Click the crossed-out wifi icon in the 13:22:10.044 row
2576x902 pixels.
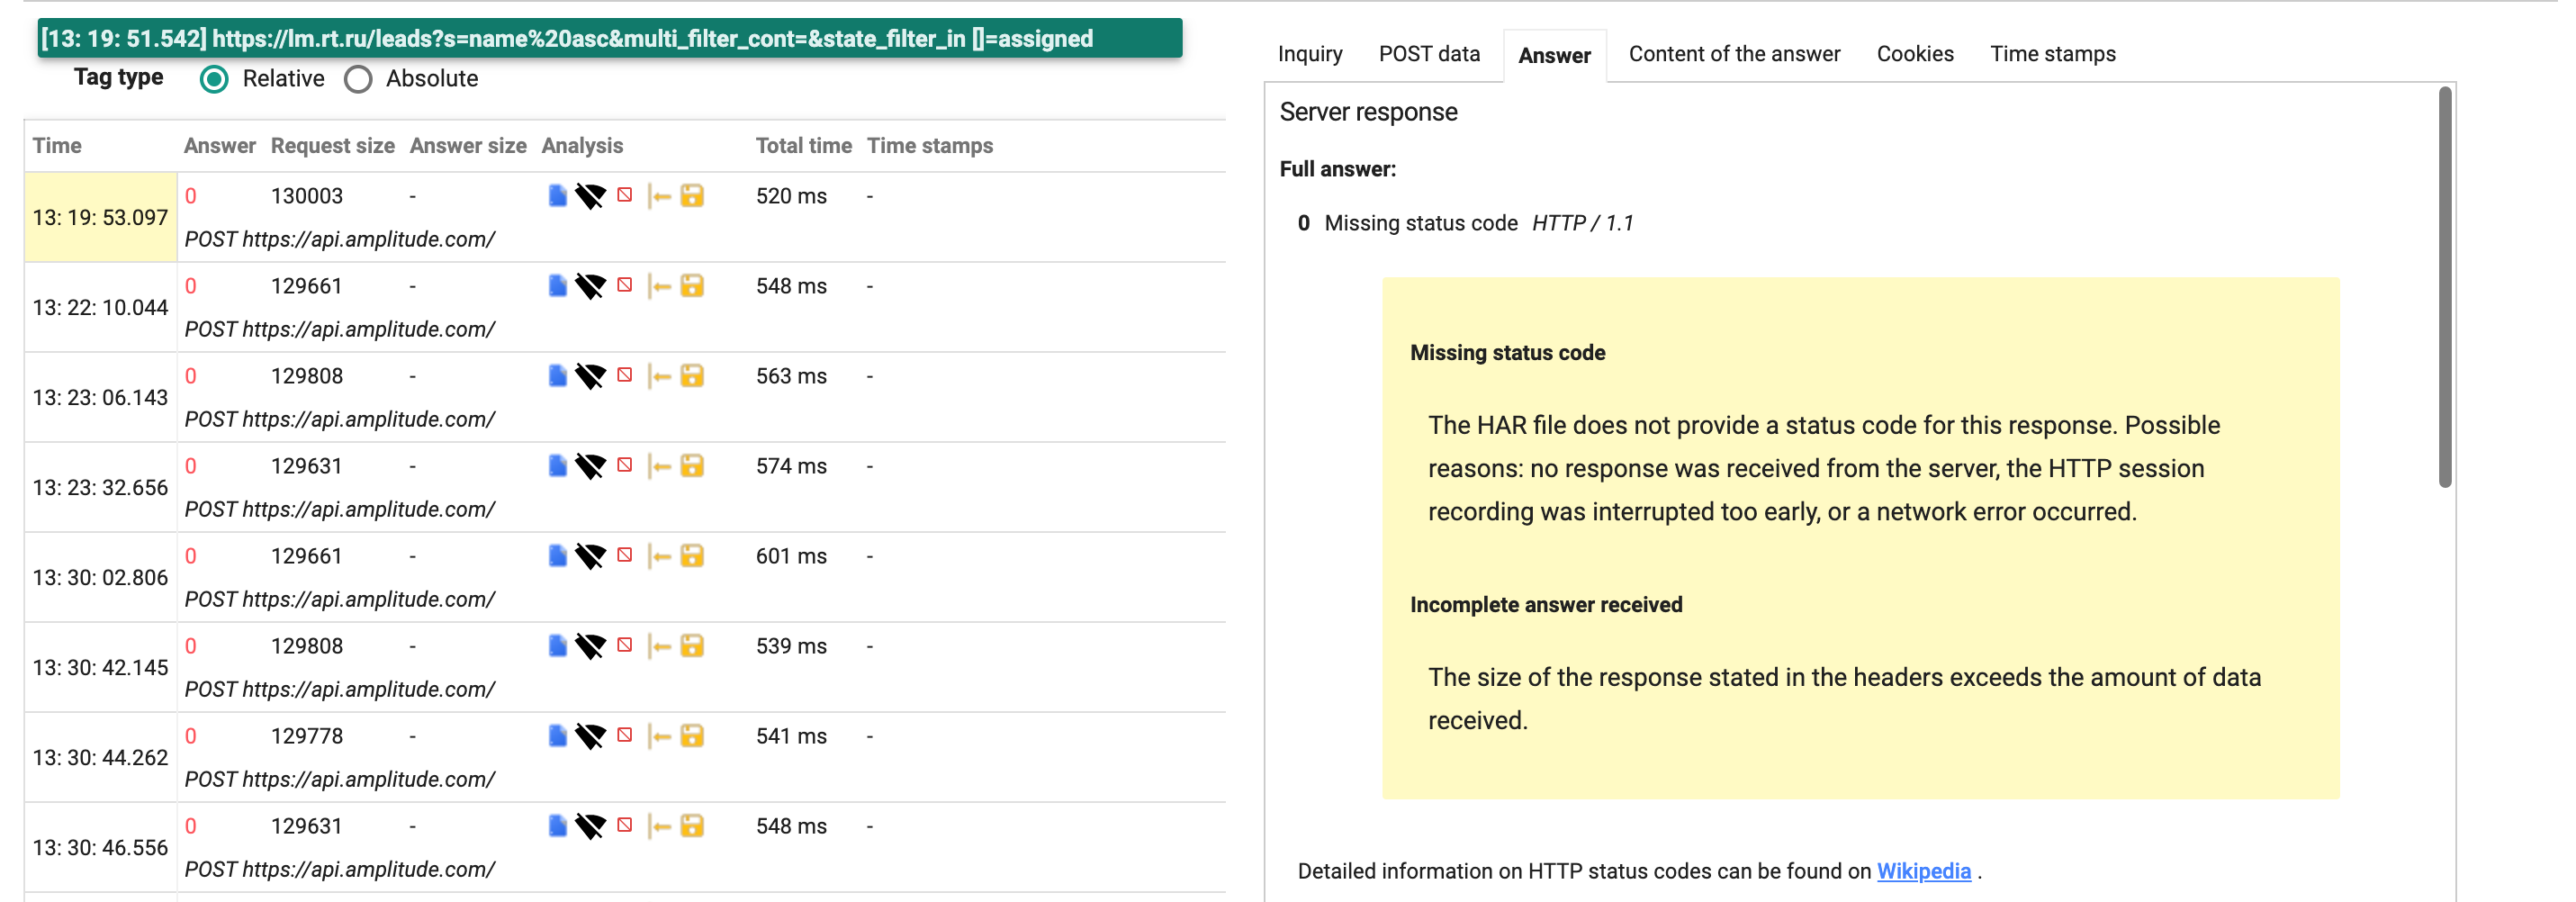click(x=591, y=287)
